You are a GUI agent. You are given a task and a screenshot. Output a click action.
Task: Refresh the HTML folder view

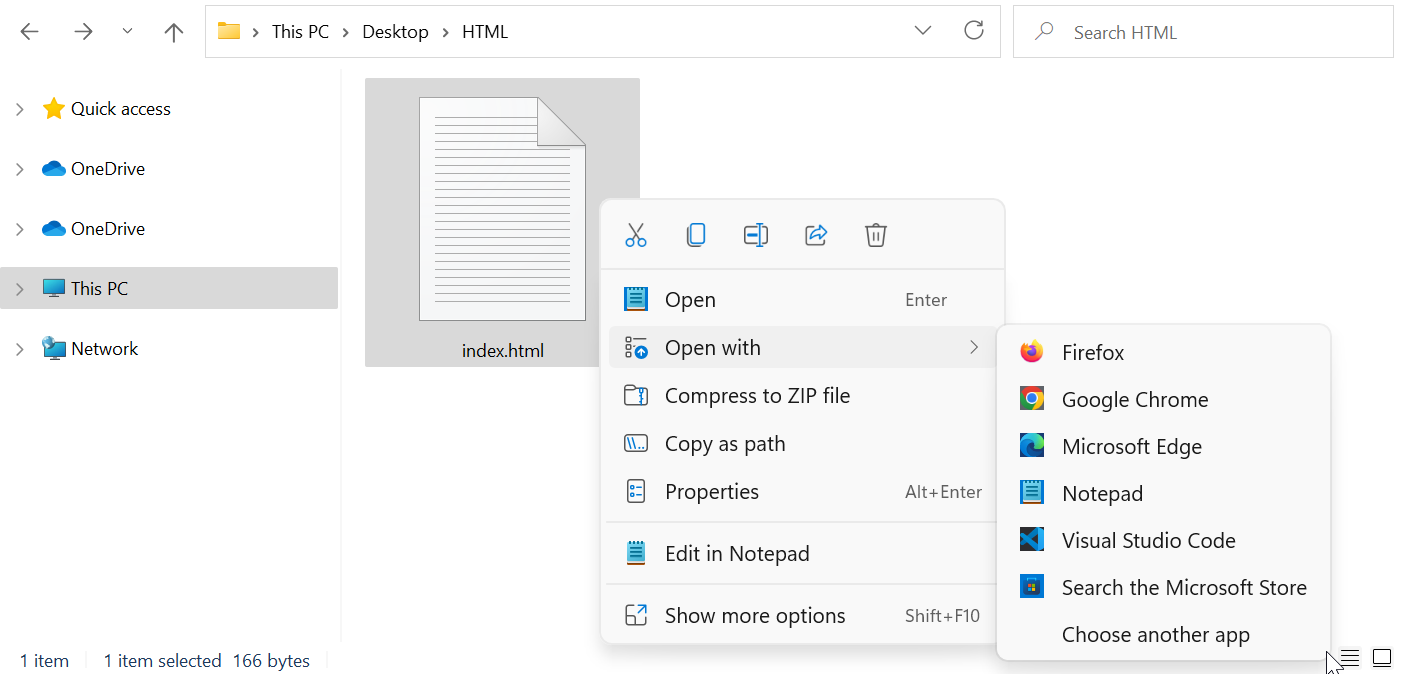pos(974,31)
